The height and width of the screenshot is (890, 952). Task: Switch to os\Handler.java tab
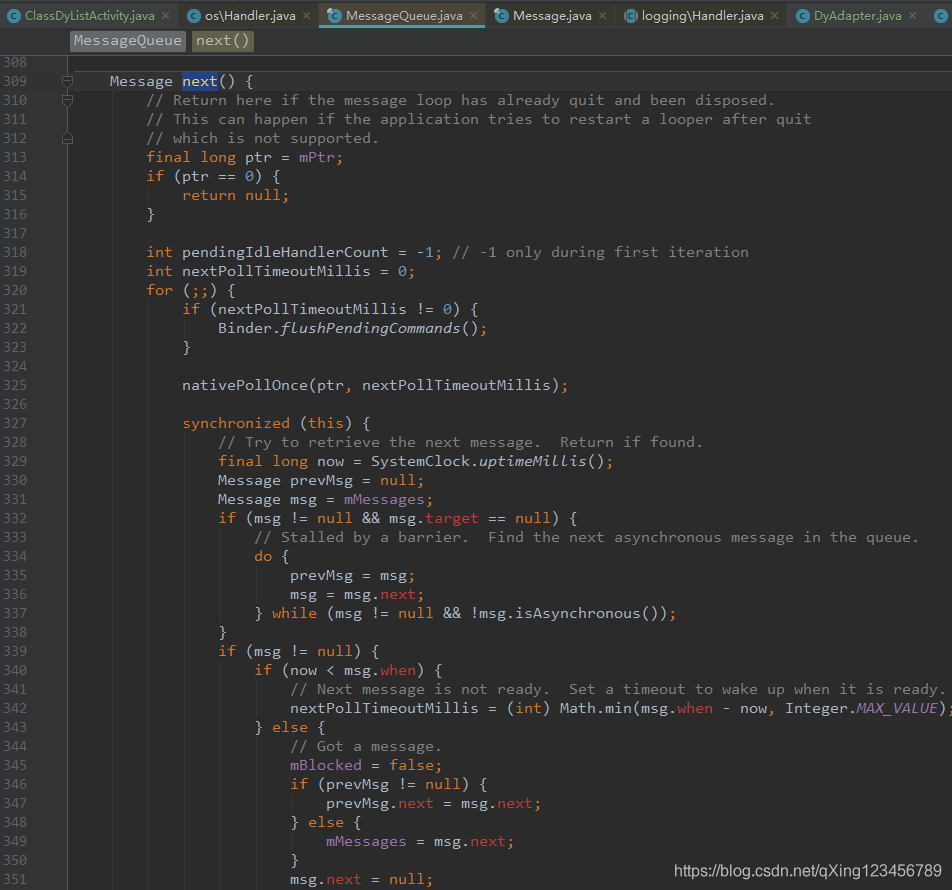click(250, 16)
